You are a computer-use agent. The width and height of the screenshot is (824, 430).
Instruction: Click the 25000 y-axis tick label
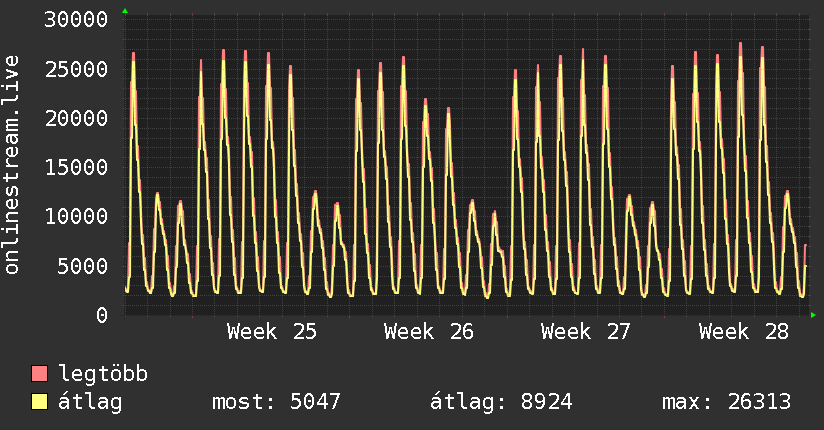tap(76, 69)
